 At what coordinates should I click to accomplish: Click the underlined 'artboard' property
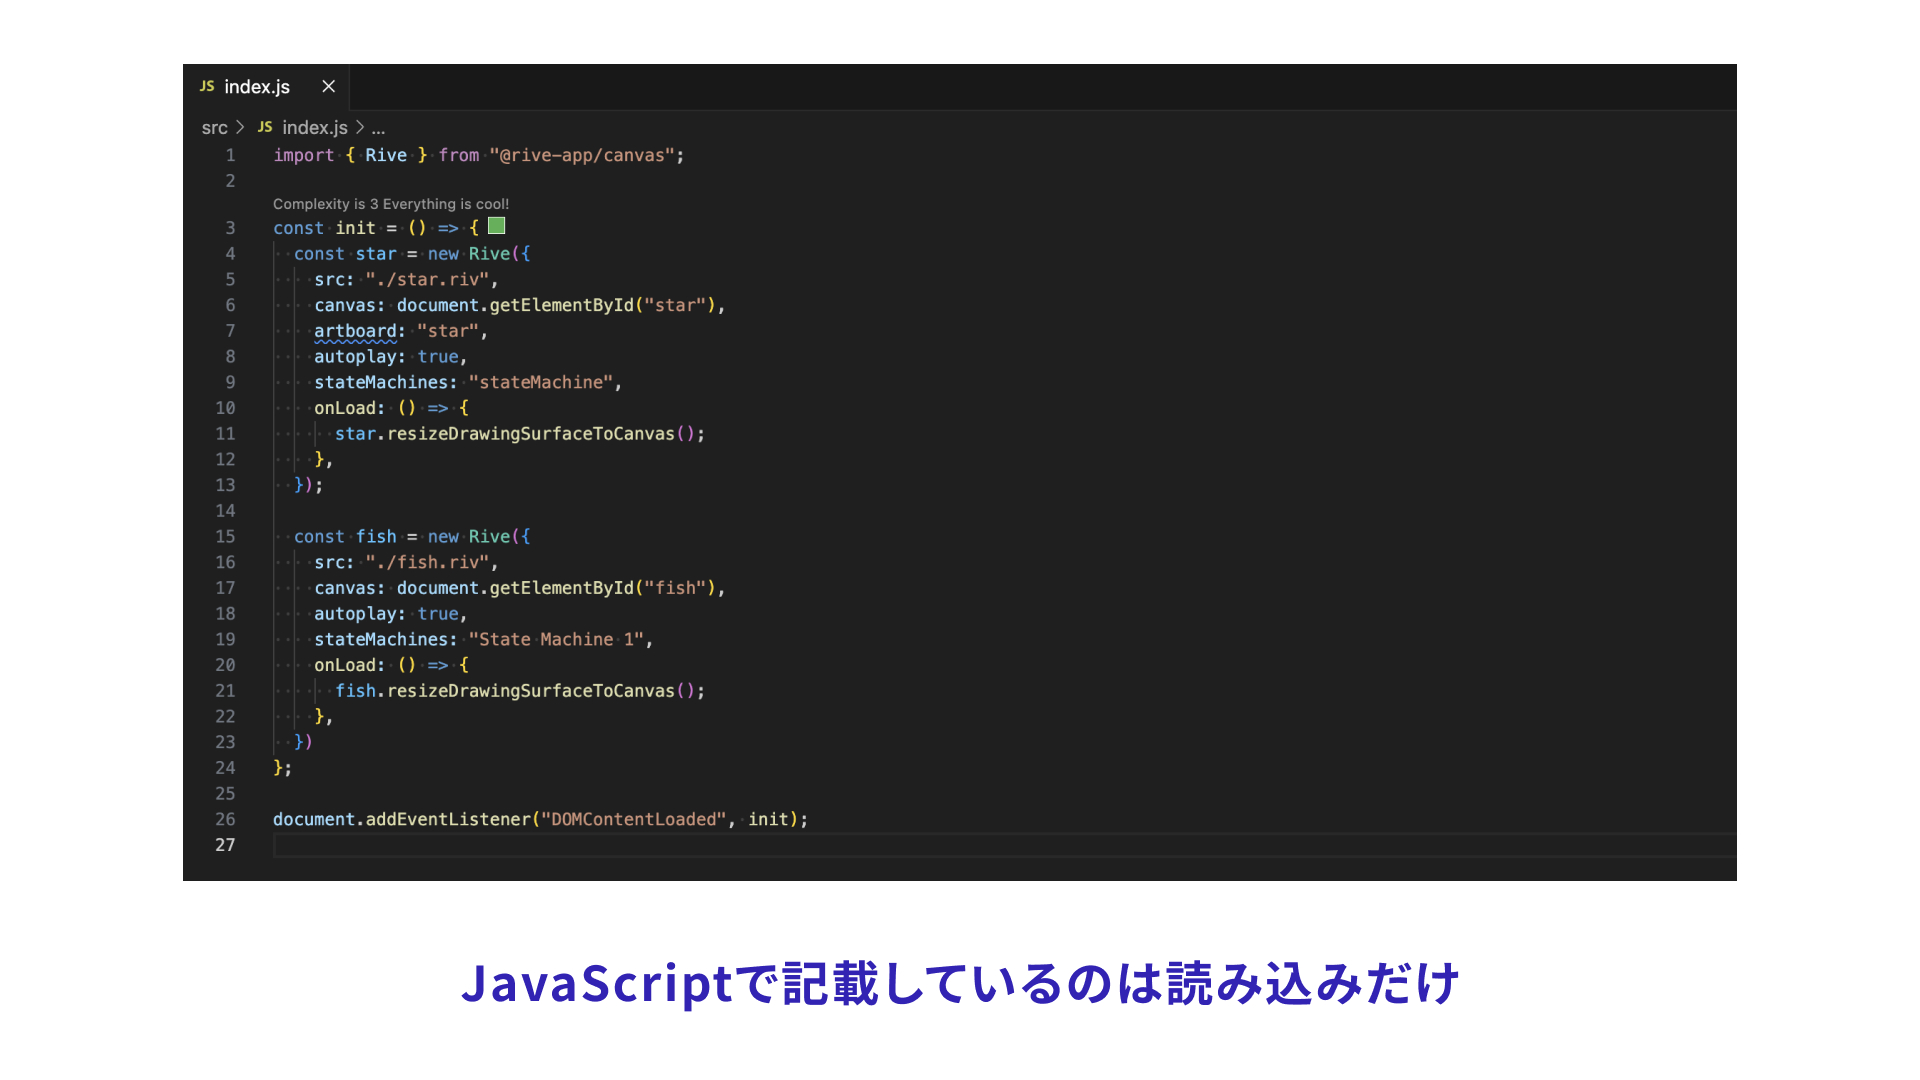(x=355, y=331)
